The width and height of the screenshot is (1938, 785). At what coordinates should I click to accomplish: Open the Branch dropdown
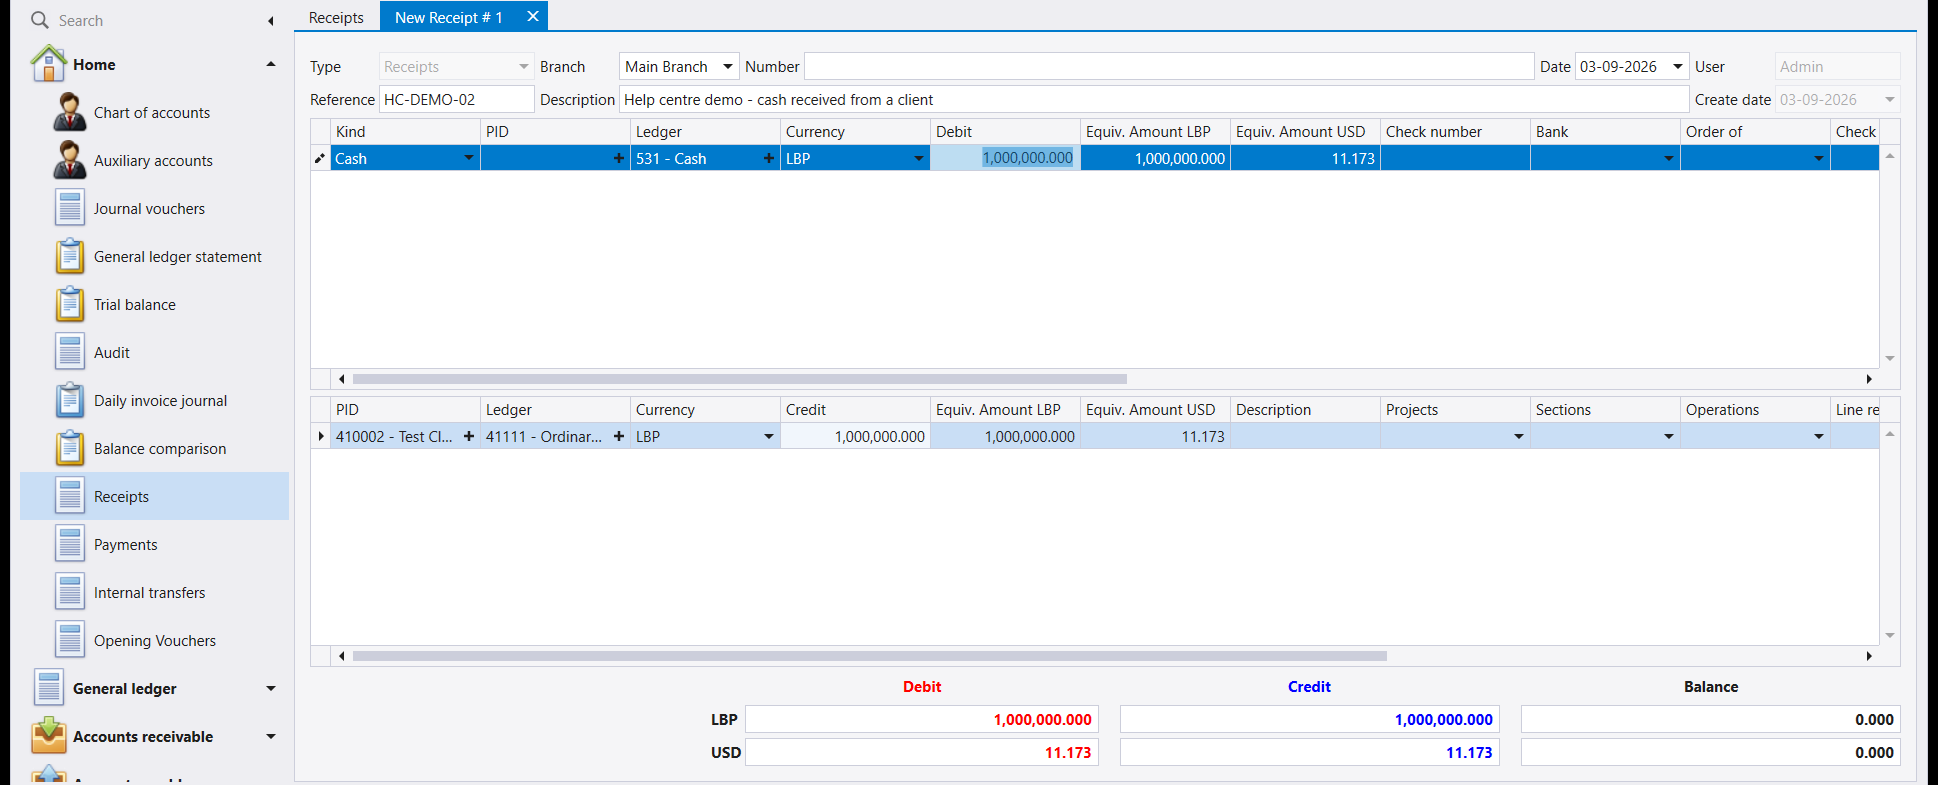click(x=728, y=67)
